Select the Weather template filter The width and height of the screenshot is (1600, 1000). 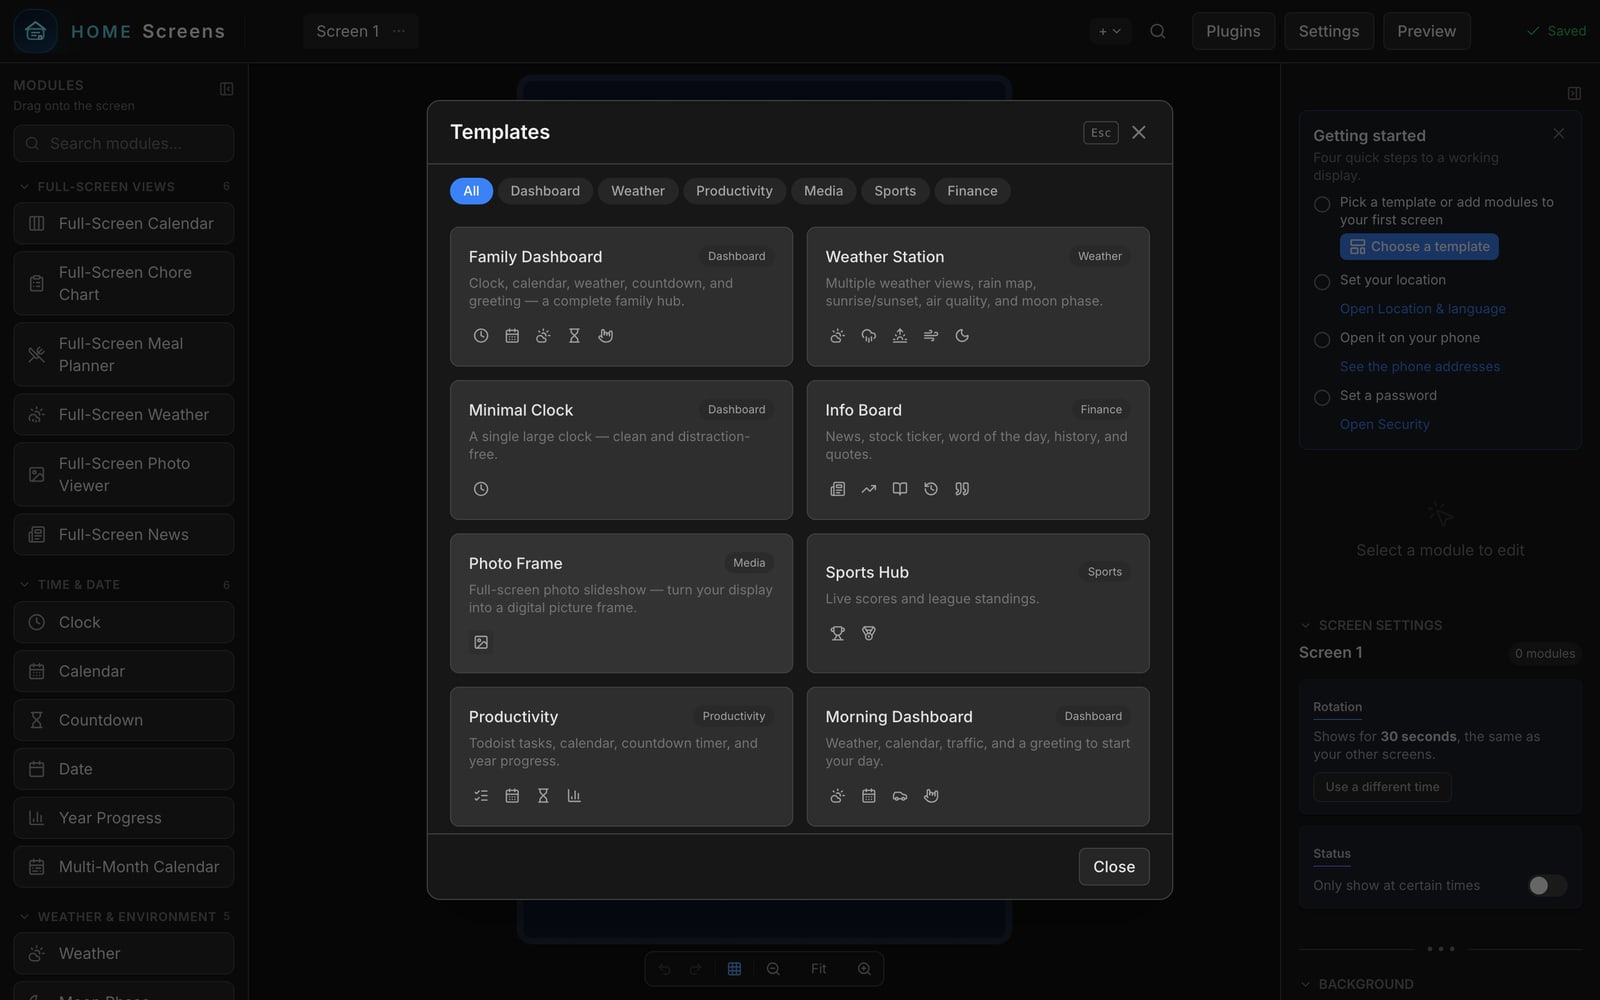coord(638,191)
